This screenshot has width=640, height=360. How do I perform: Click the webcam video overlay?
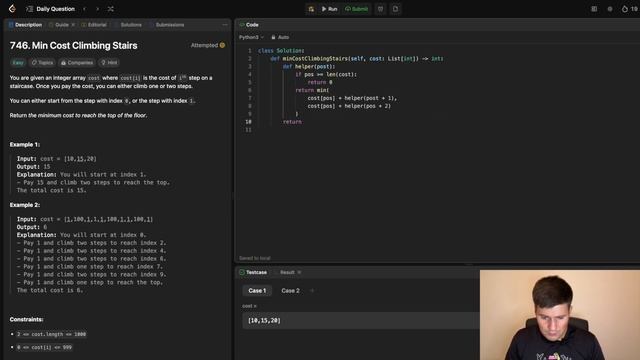(560, 315)
